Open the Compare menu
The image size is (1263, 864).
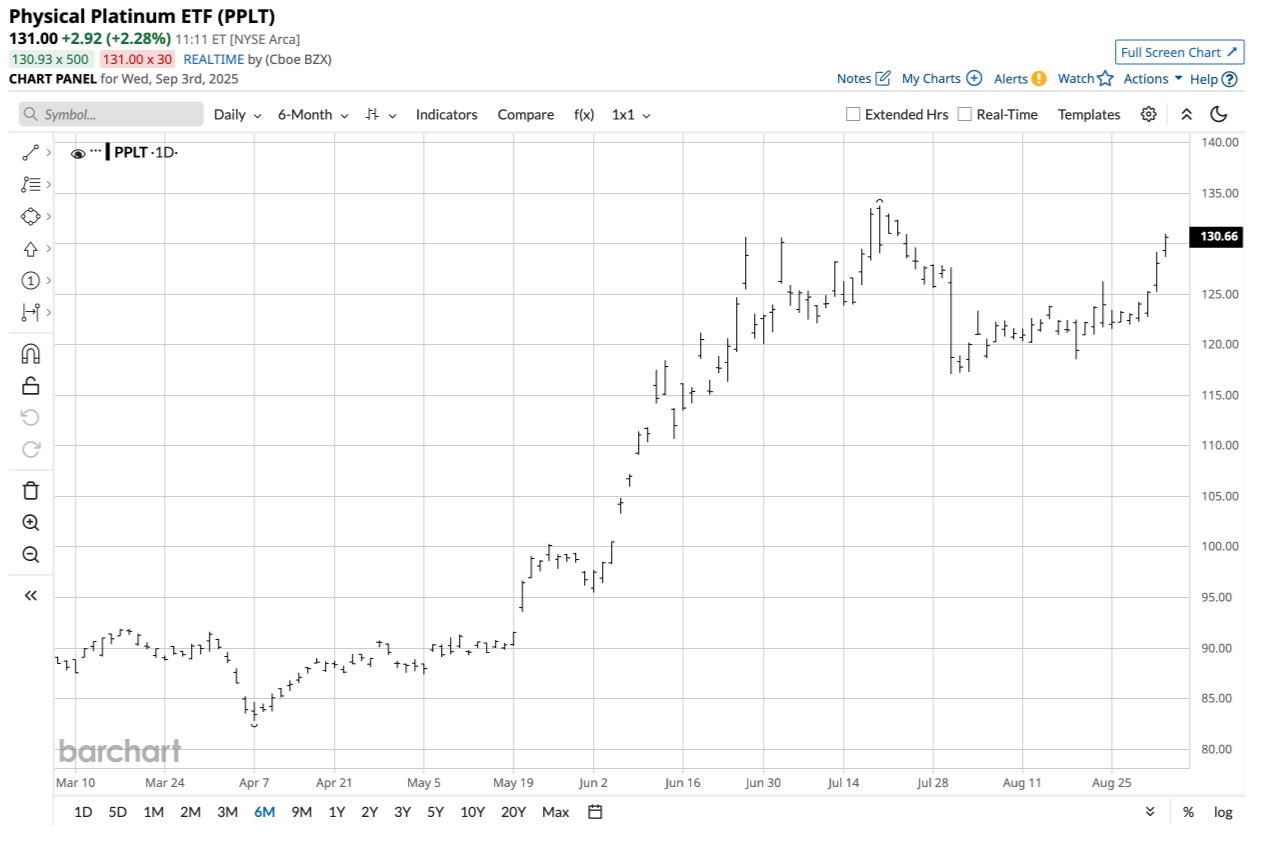[525, 114]
